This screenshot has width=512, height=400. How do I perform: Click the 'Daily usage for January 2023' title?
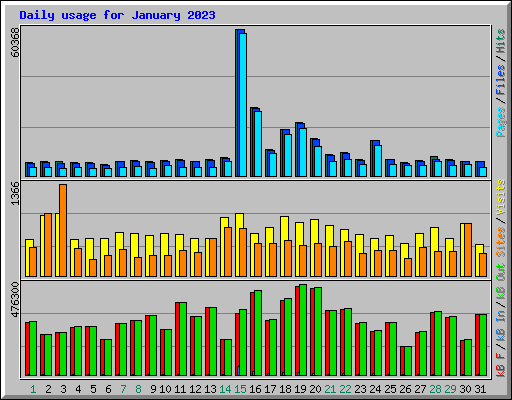click(117, 15)
